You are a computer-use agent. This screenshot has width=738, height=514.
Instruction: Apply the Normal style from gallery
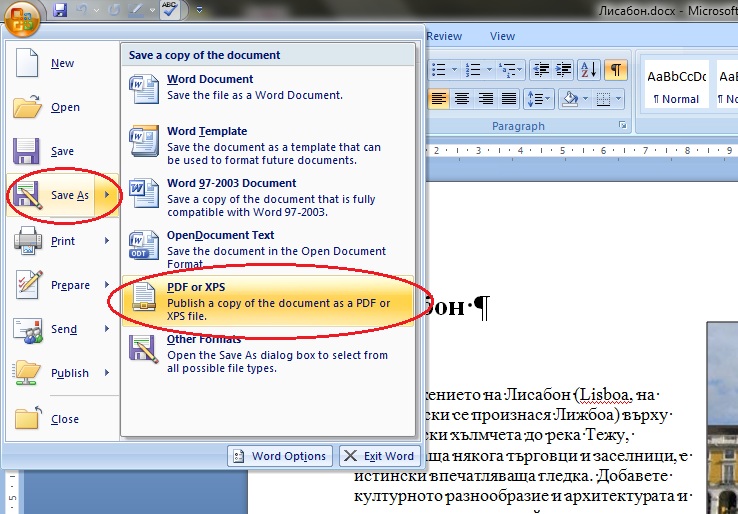pos(676,85)
